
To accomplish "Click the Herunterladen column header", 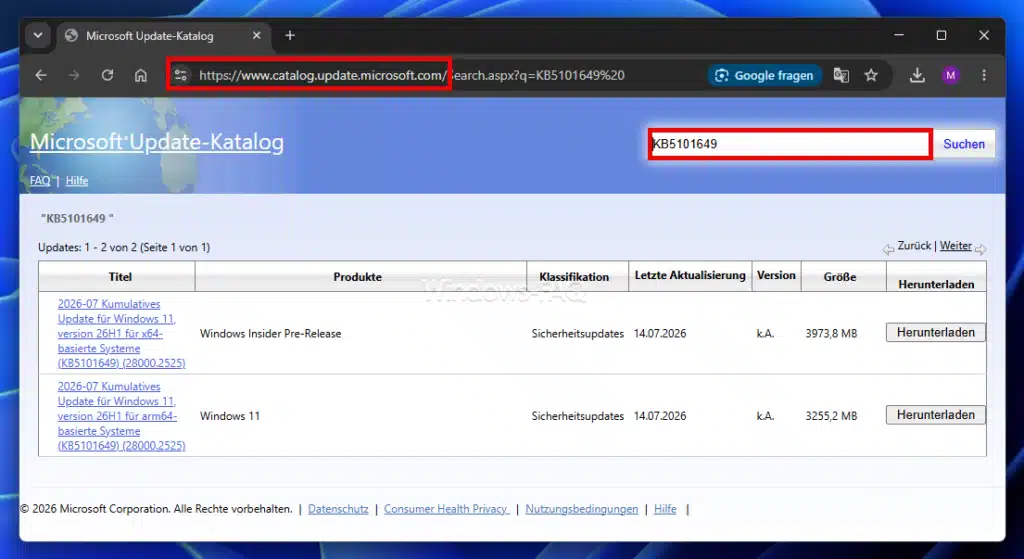I will click(x=936, y=284).
